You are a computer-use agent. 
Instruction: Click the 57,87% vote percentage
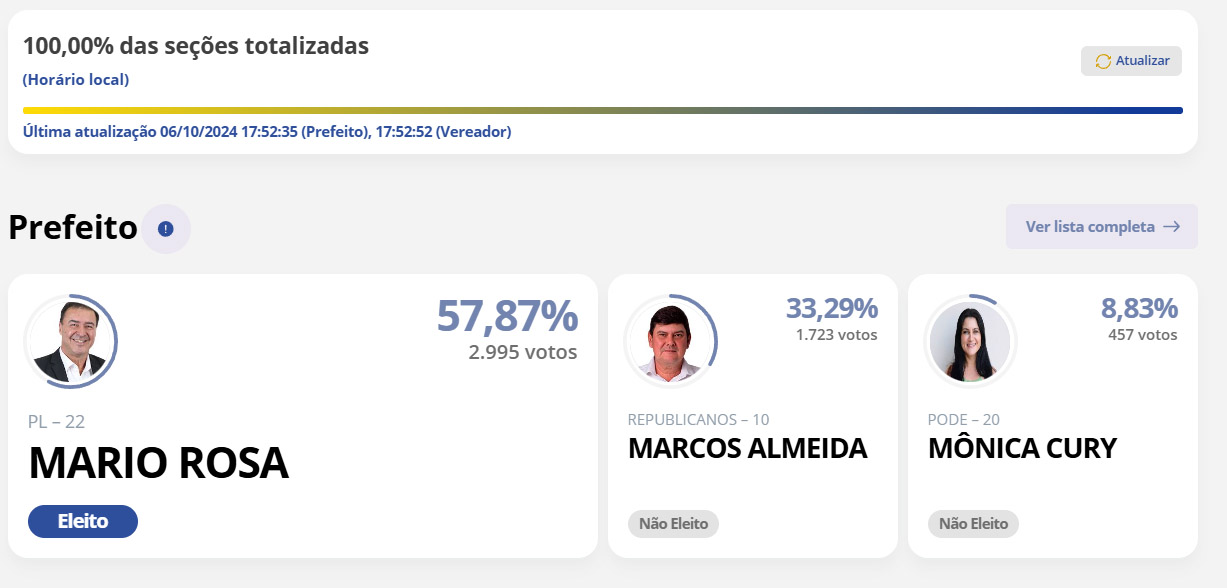click(507, 316)
